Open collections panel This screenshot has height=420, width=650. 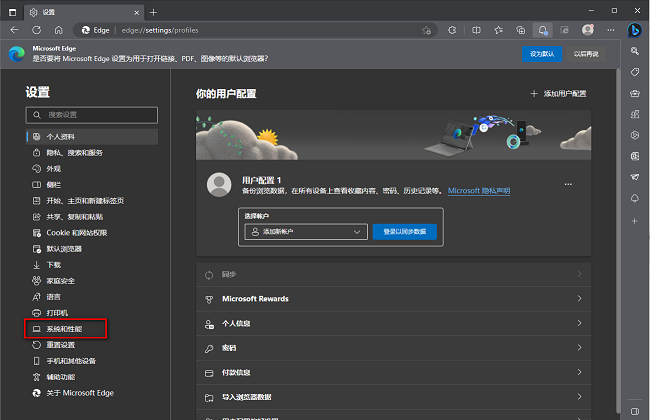tap(521, 30)
